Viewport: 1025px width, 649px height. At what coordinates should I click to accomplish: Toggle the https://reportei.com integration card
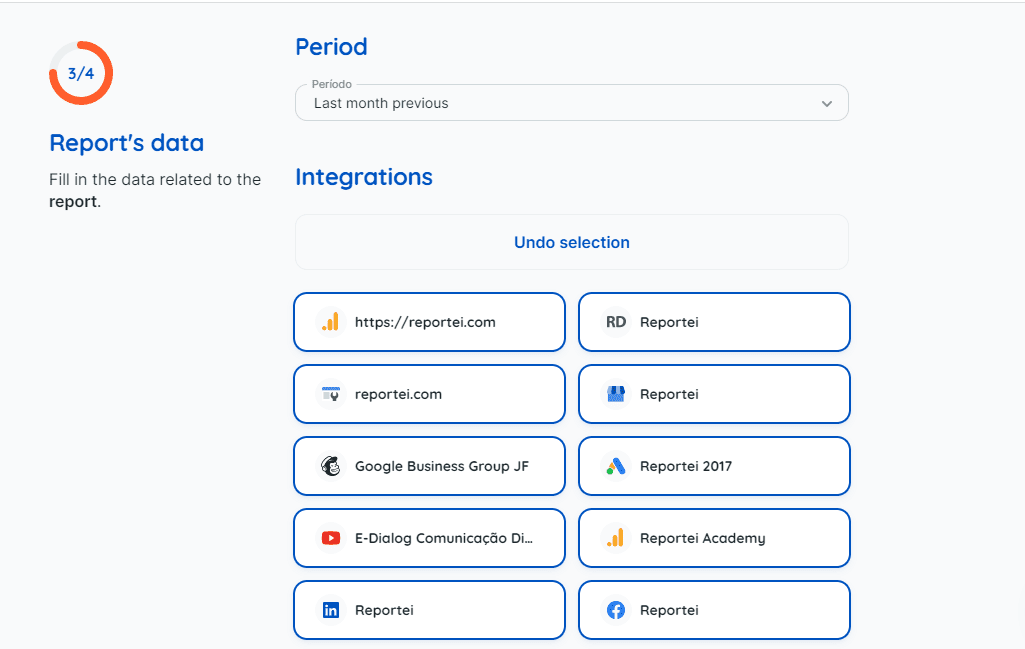tap(429, 322)
